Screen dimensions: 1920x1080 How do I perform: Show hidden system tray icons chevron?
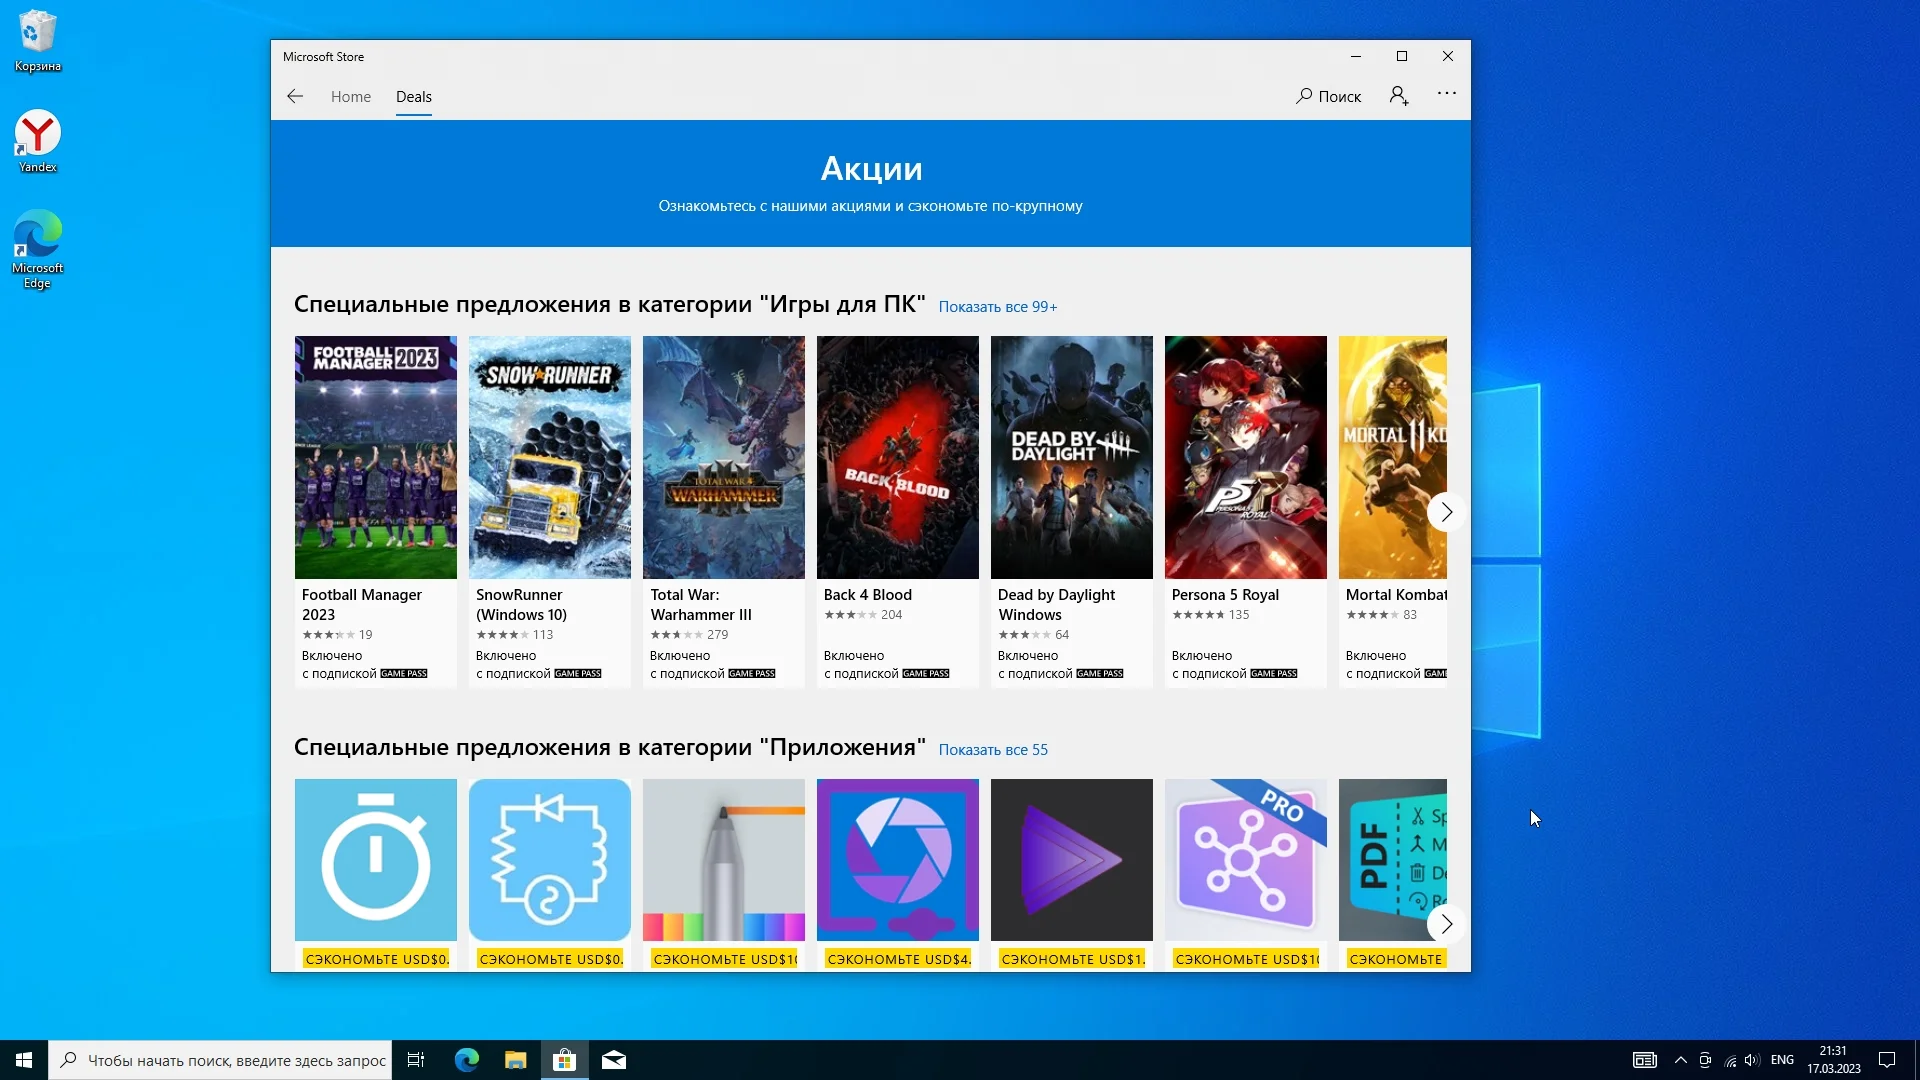tap(1681, 1060)
